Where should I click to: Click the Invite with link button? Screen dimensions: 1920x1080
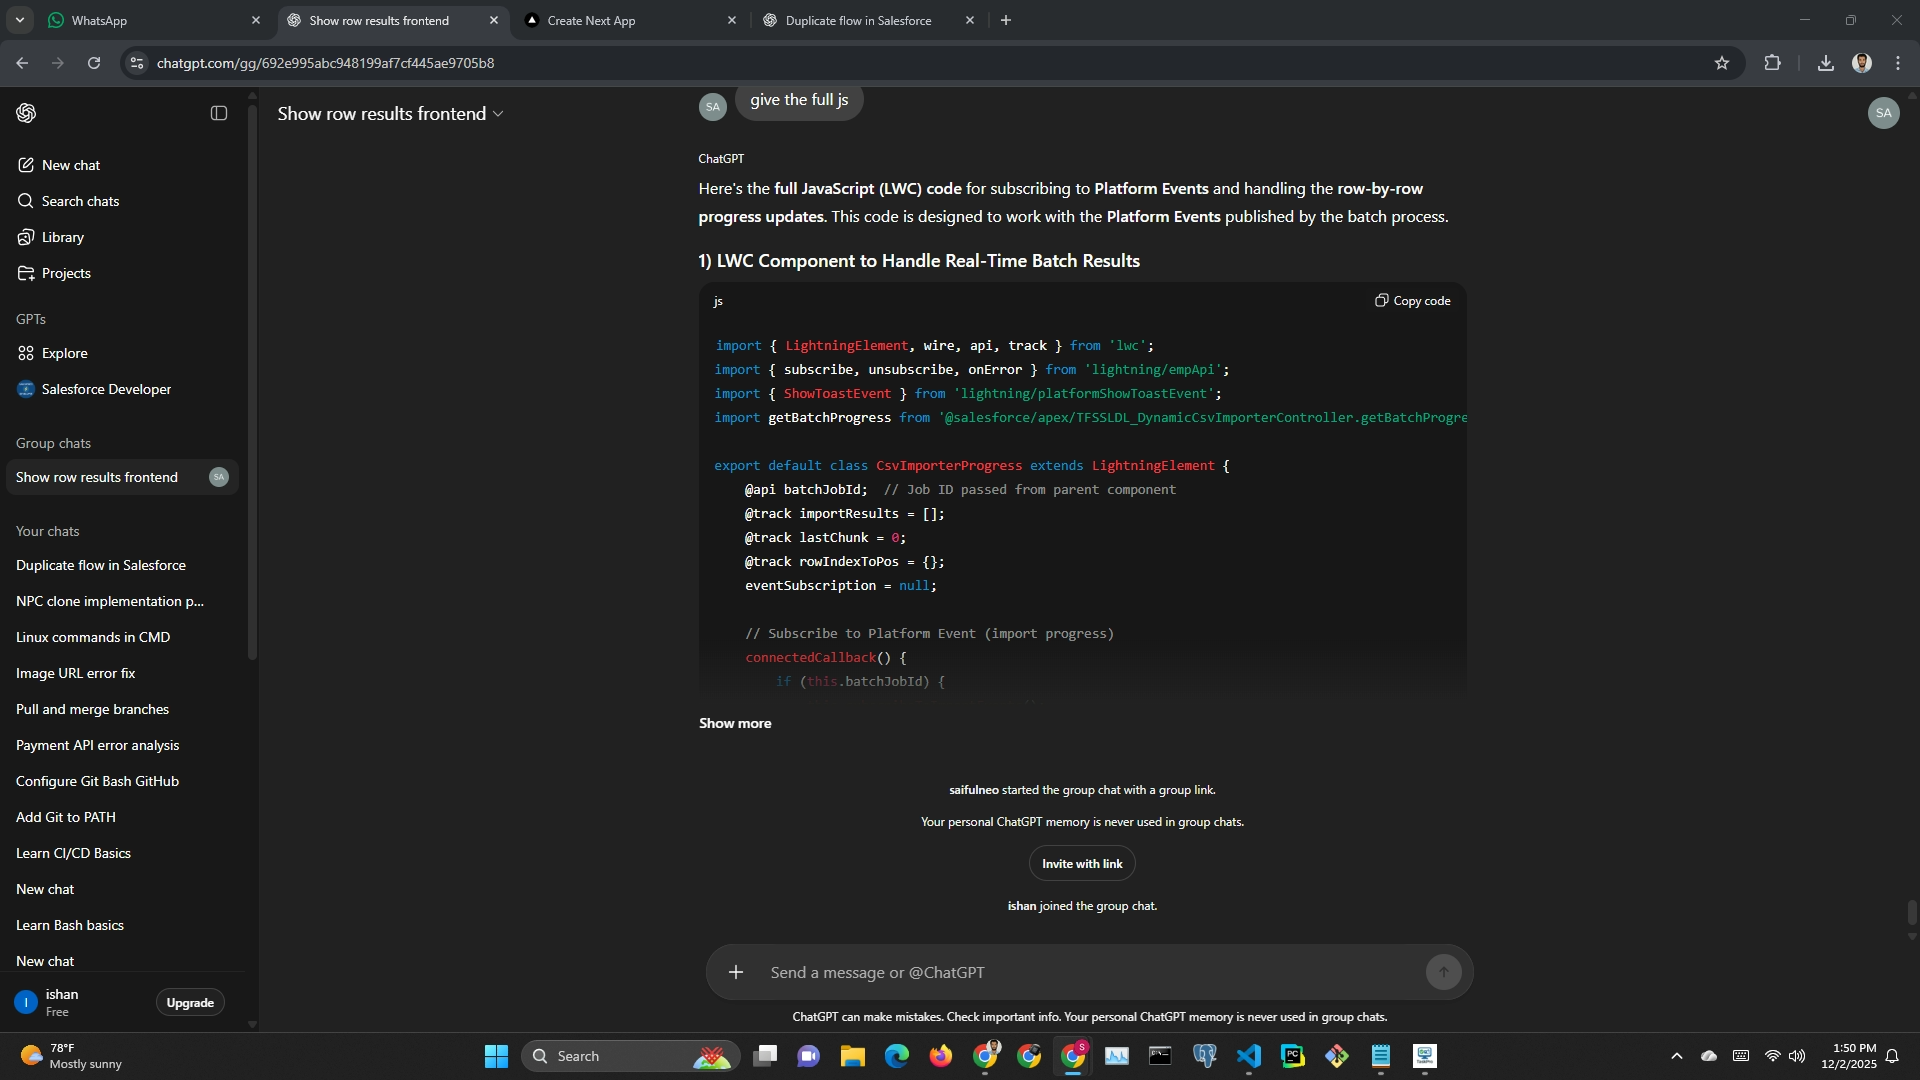1082,864
